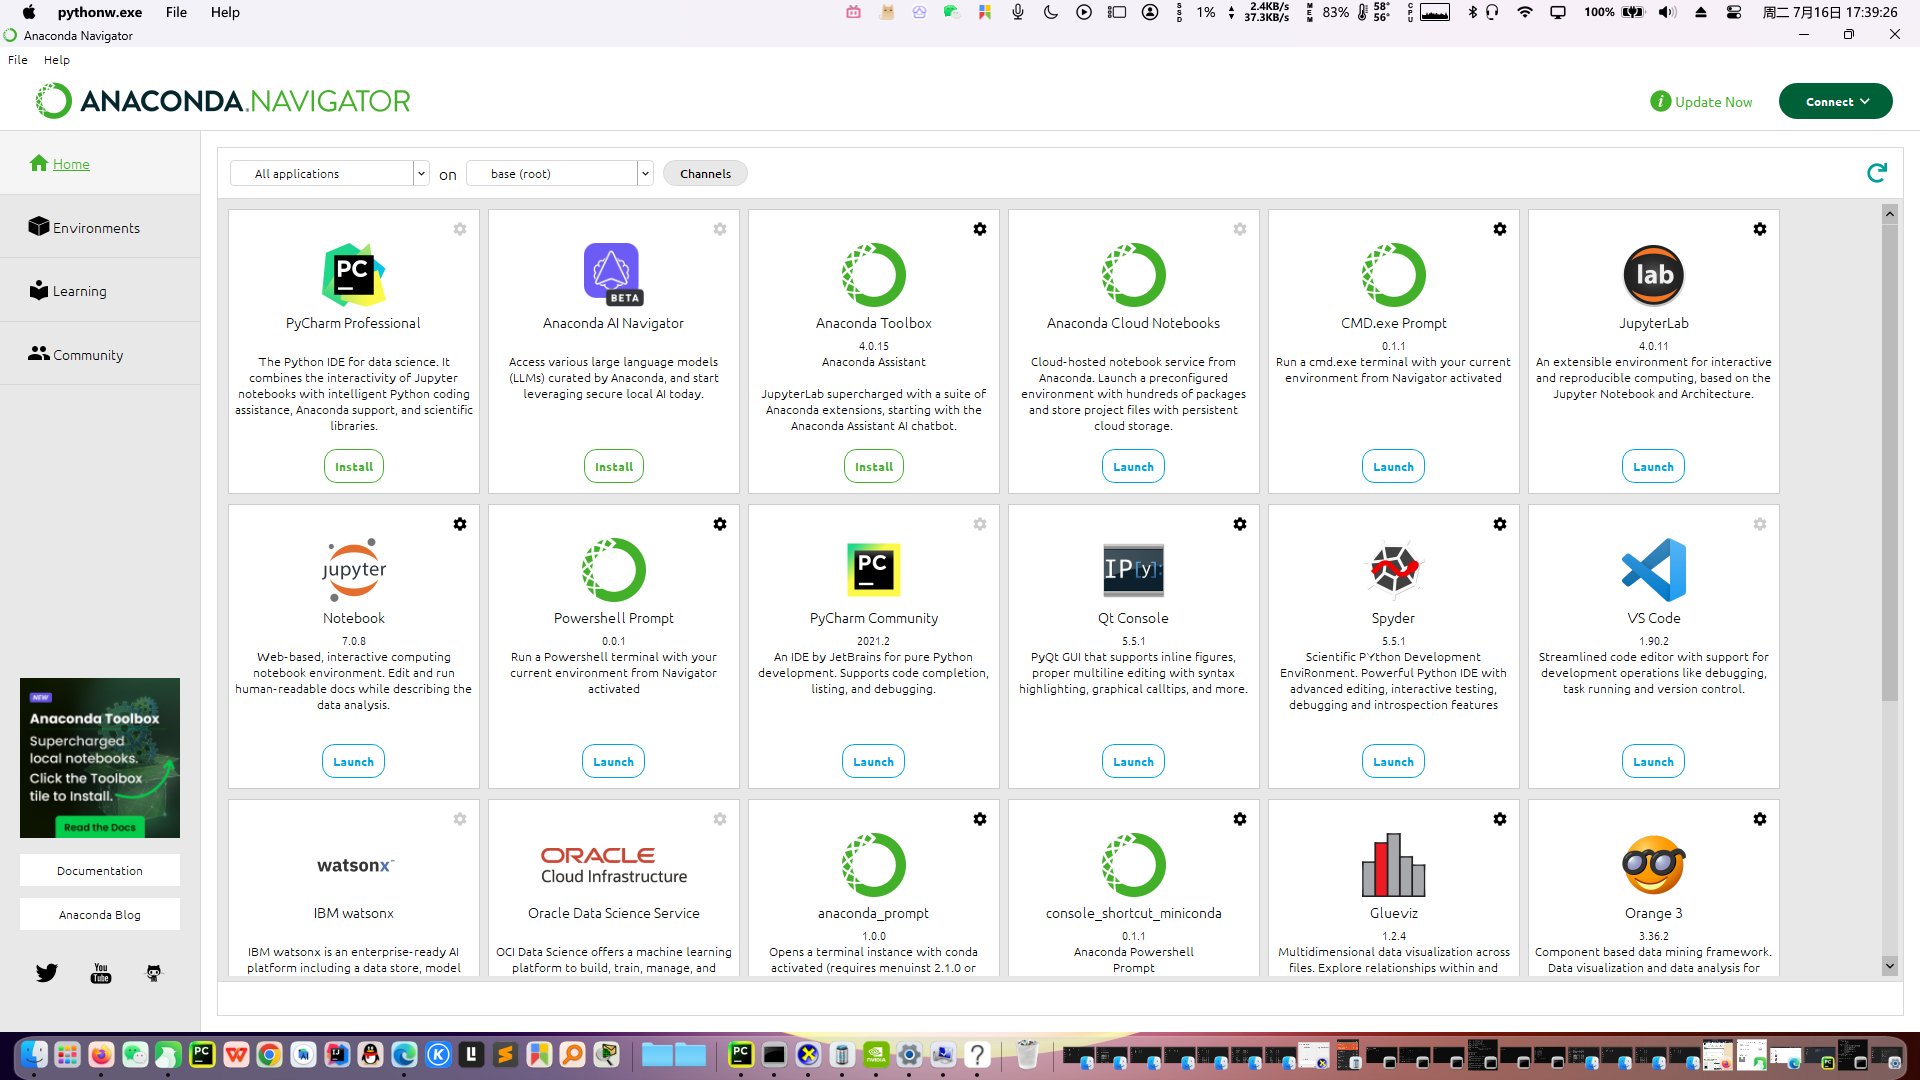Click the JupyterLab lab logo

(x=1654, y=274)
